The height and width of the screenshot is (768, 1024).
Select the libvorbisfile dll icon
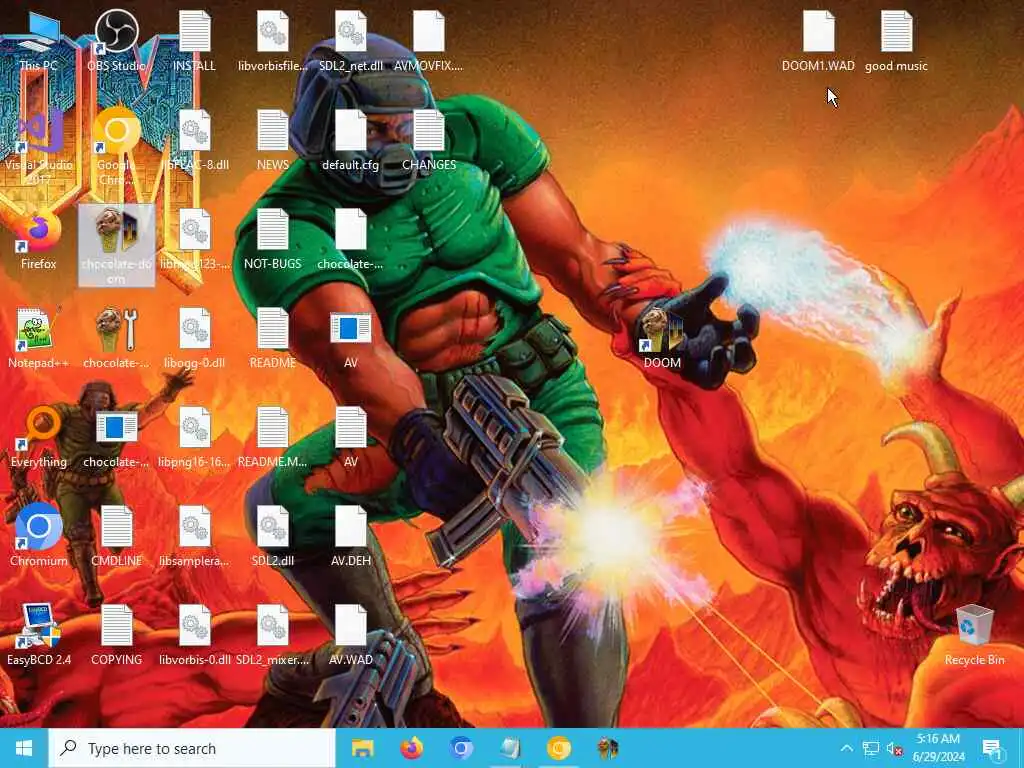click(x=272, y=40)
